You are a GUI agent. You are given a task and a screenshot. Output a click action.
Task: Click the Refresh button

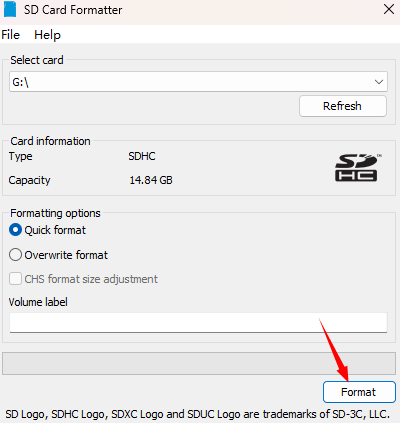[343, 106]
